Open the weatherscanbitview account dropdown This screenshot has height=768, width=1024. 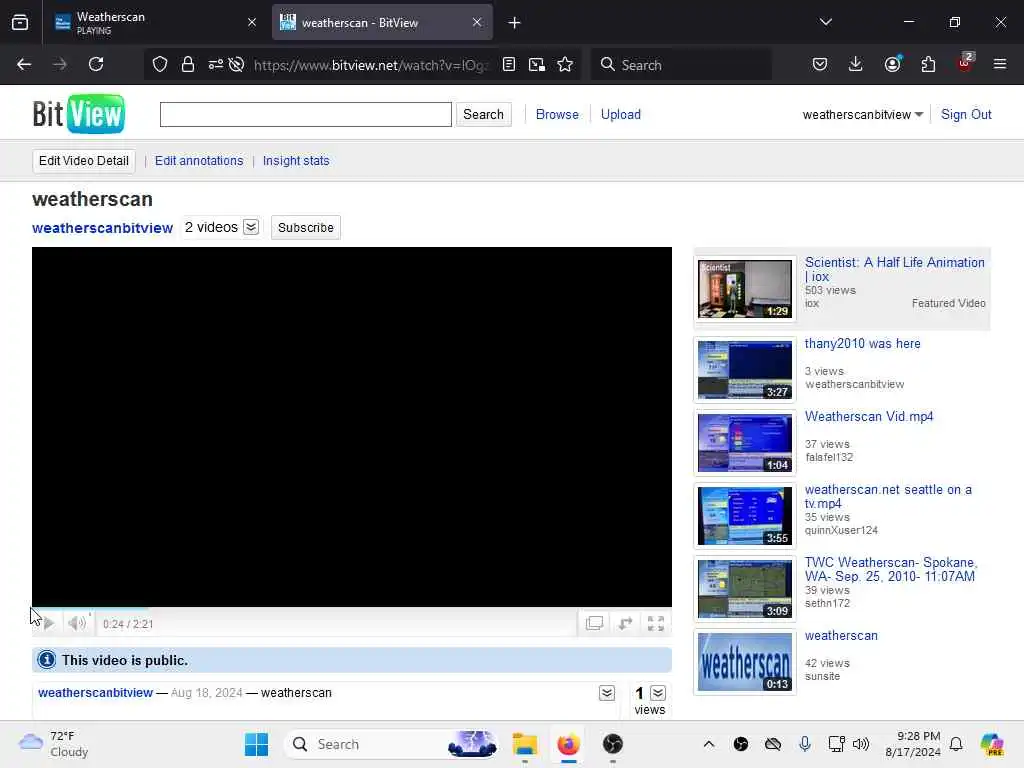[x=862, y=114]
